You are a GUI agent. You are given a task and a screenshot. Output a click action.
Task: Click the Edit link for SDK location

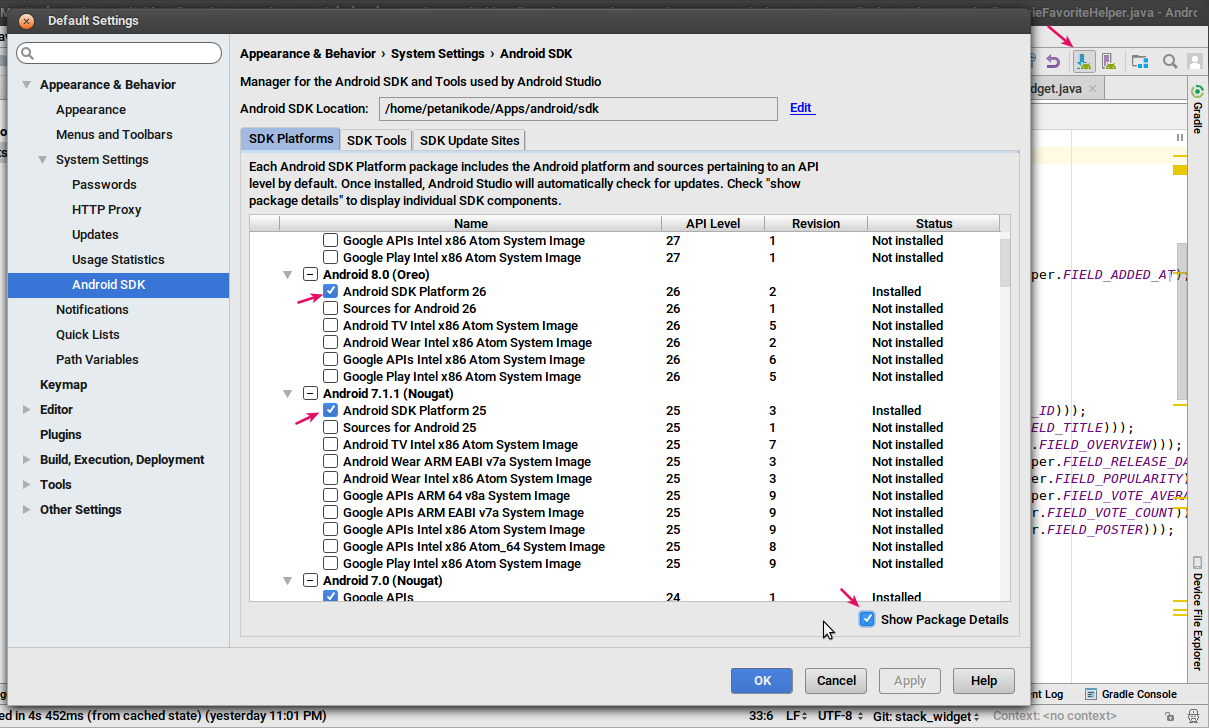(x=801, y=108)
